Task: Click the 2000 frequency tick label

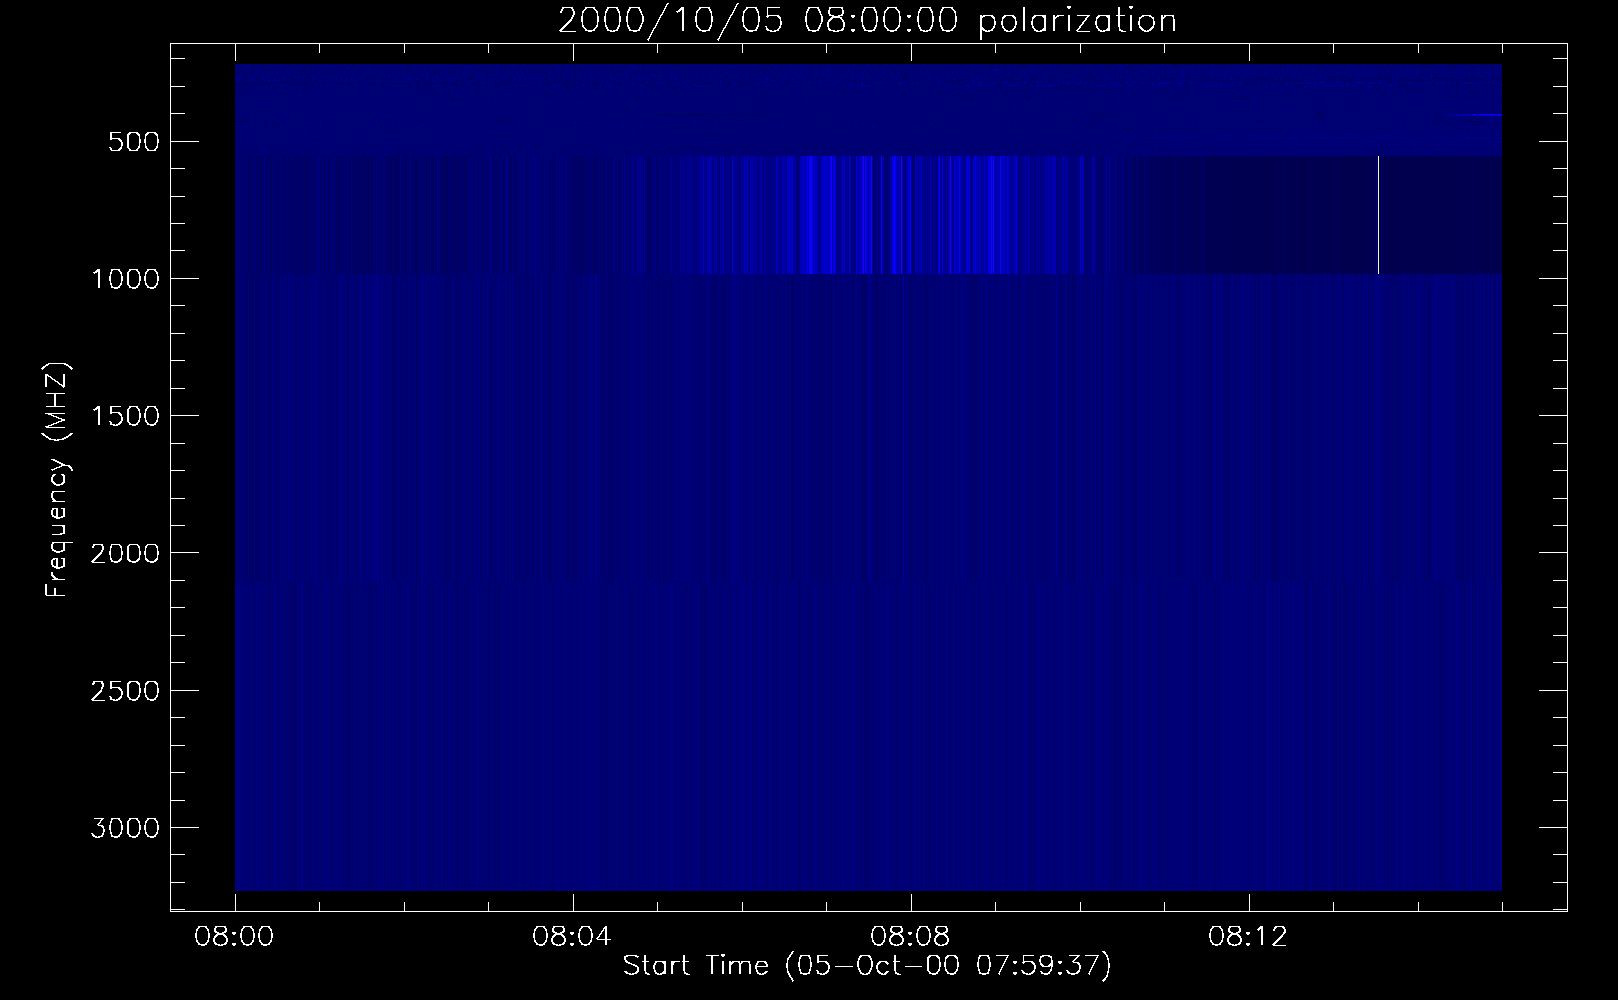Action: pyautogui.click(x=125, y=554)
